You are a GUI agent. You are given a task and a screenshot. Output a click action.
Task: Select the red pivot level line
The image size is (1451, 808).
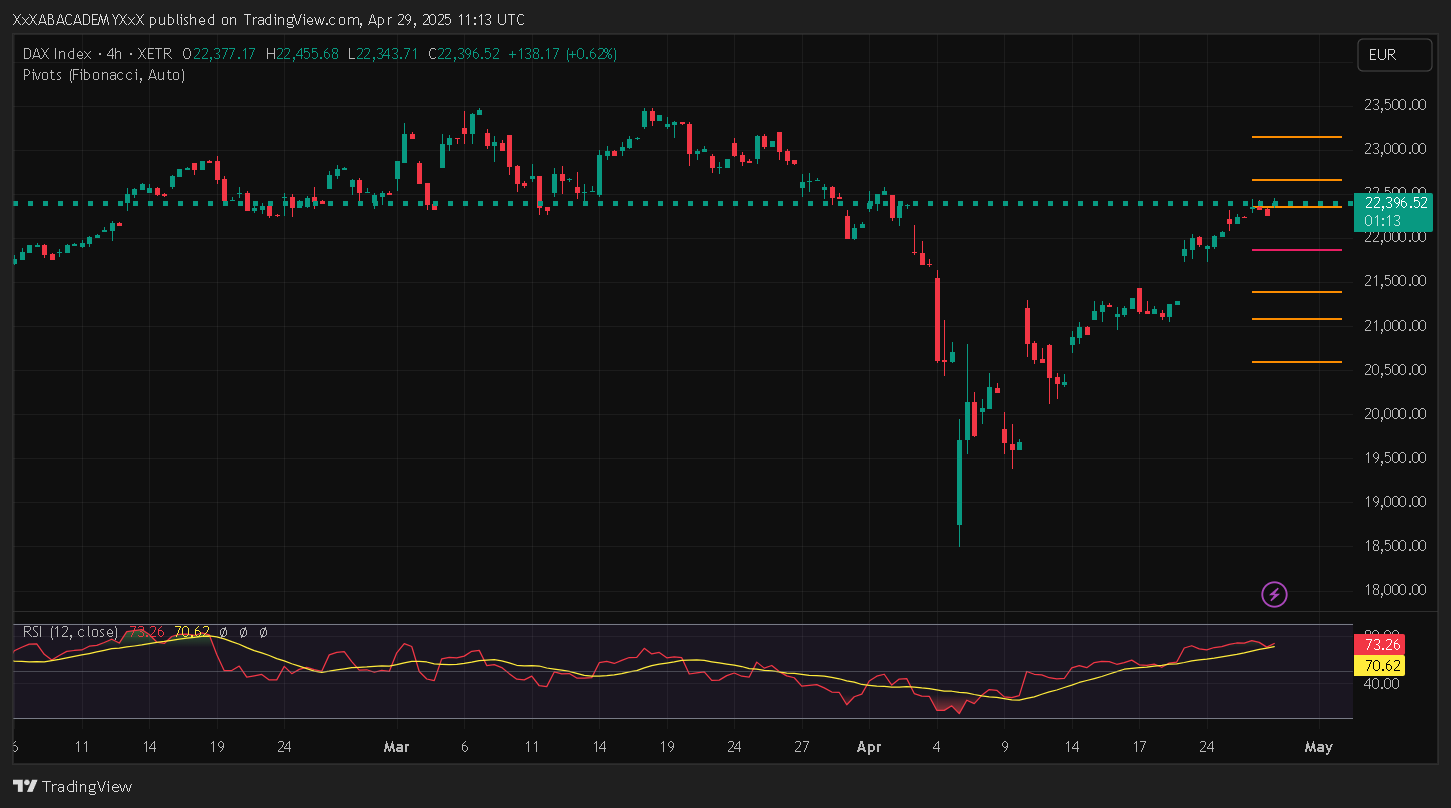click(x=1296, y=250)
